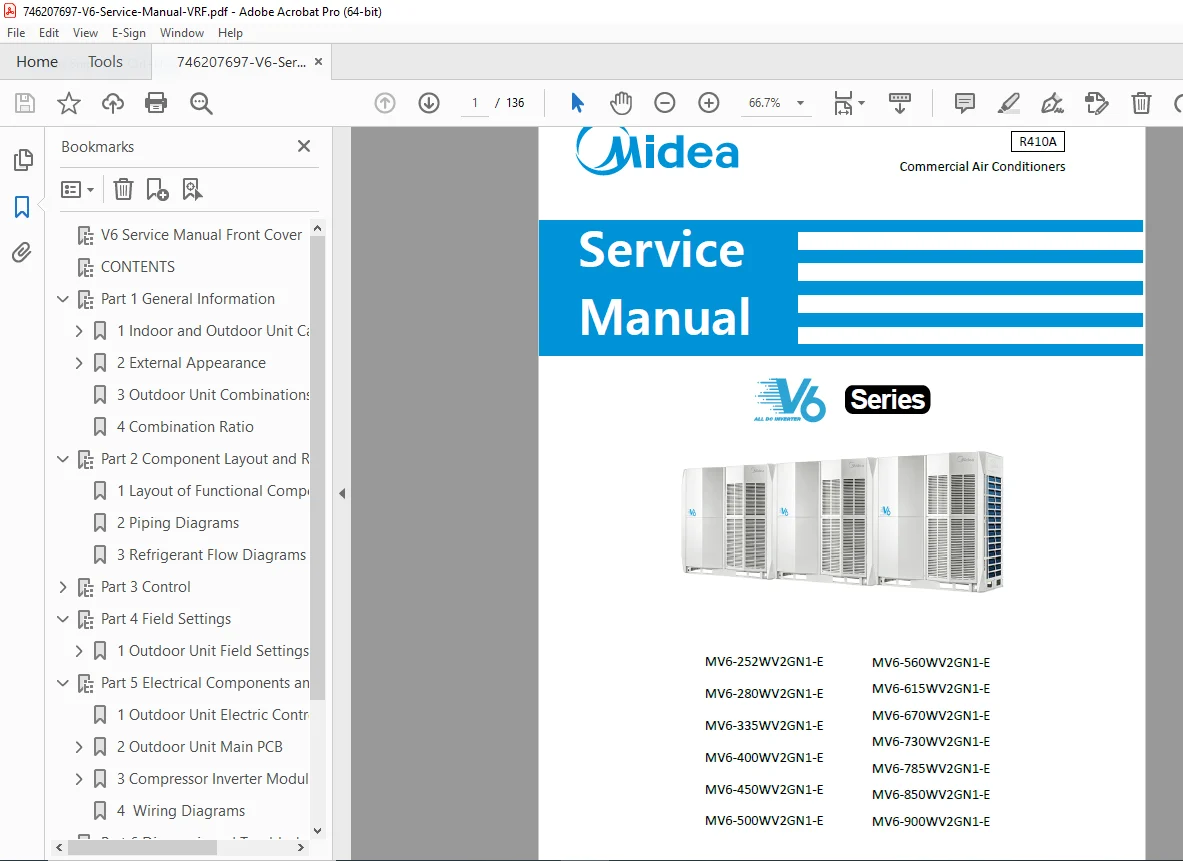The height and width of the screenshot is (861, 1183).
Task: Open zoom level dropdown 66.7%
Action: pos(800,103)
